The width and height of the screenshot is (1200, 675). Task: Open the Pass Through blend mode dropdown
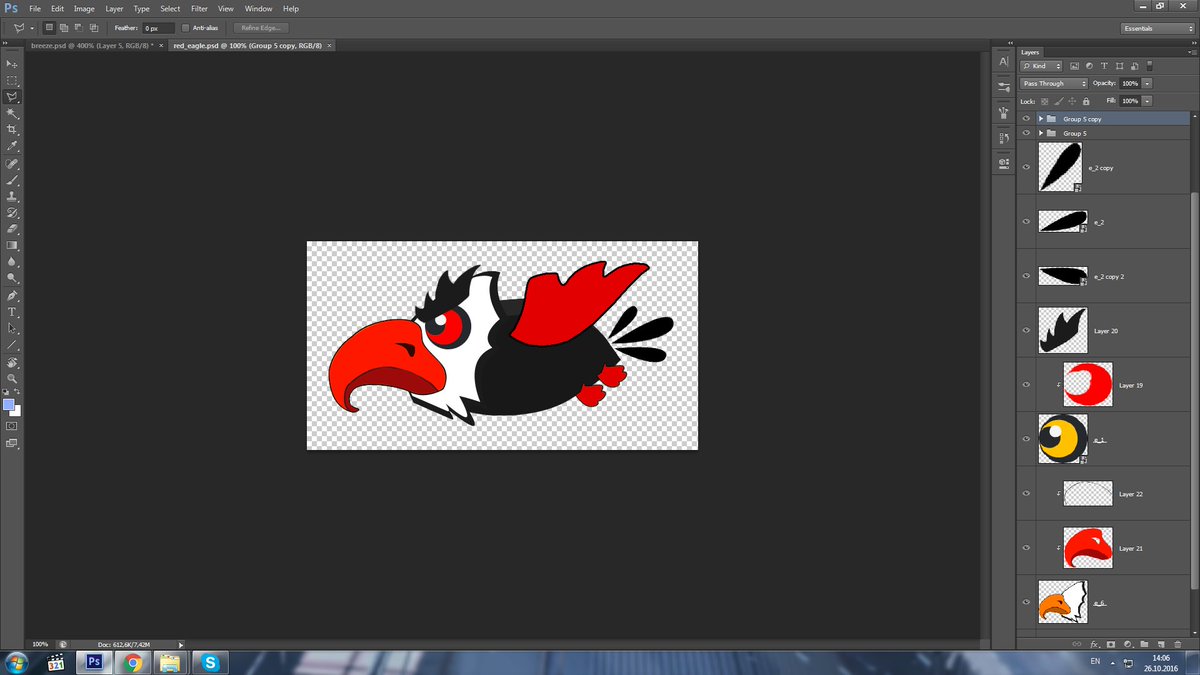click(x=1054, y=83)
